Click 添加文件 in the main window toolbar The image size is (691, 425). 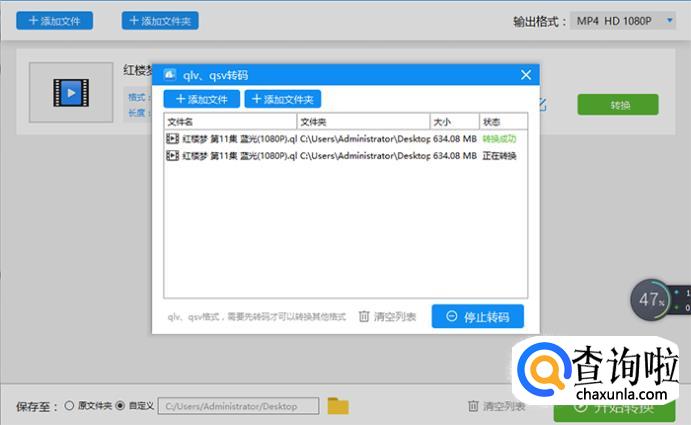[54, 21]
